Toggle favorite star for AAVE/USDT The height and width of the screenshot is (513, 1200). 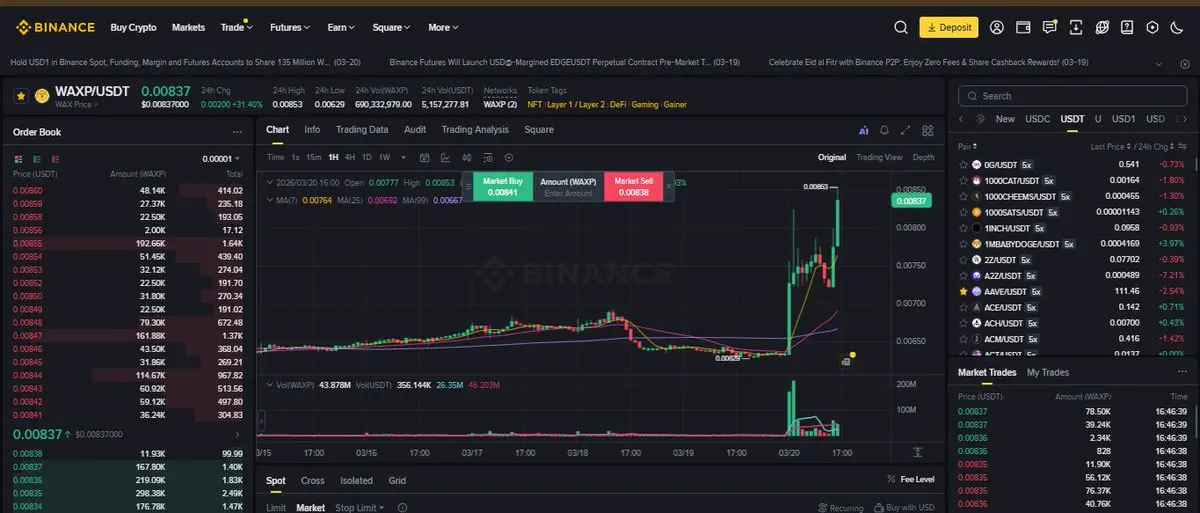963,291
